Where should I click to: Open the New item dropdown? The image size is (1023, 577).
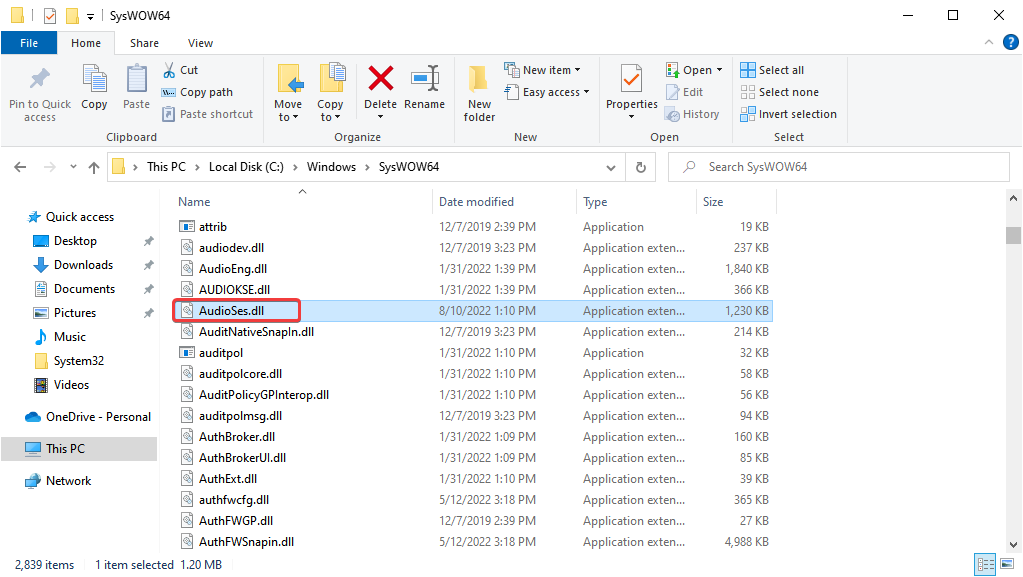(x=542, y=70)
